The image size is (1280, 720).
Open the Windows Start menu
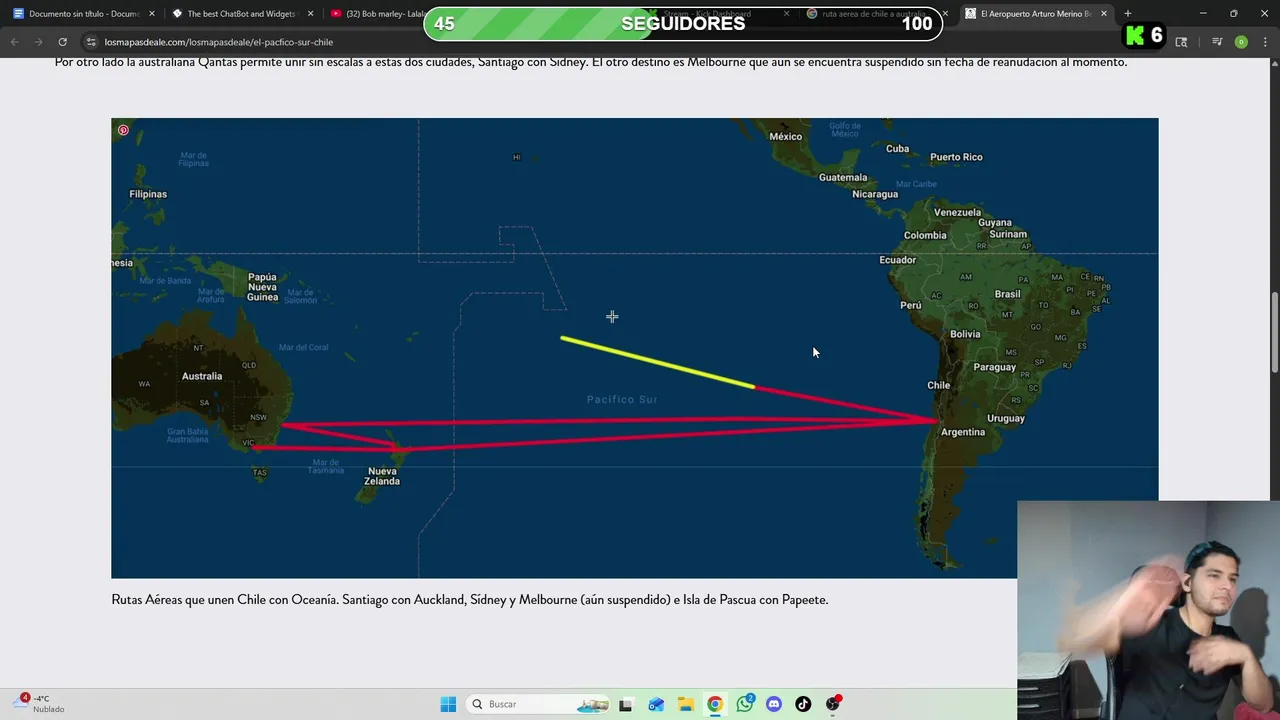tap(448, 704)
